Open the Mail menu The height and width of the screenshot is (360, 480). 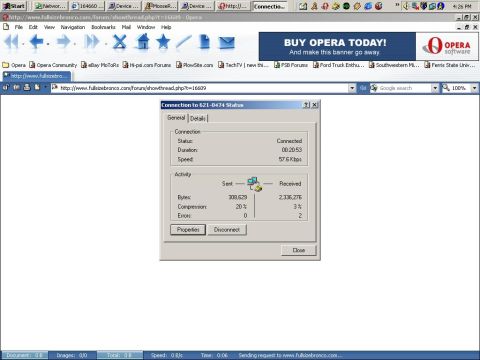(x=126, y=27)
